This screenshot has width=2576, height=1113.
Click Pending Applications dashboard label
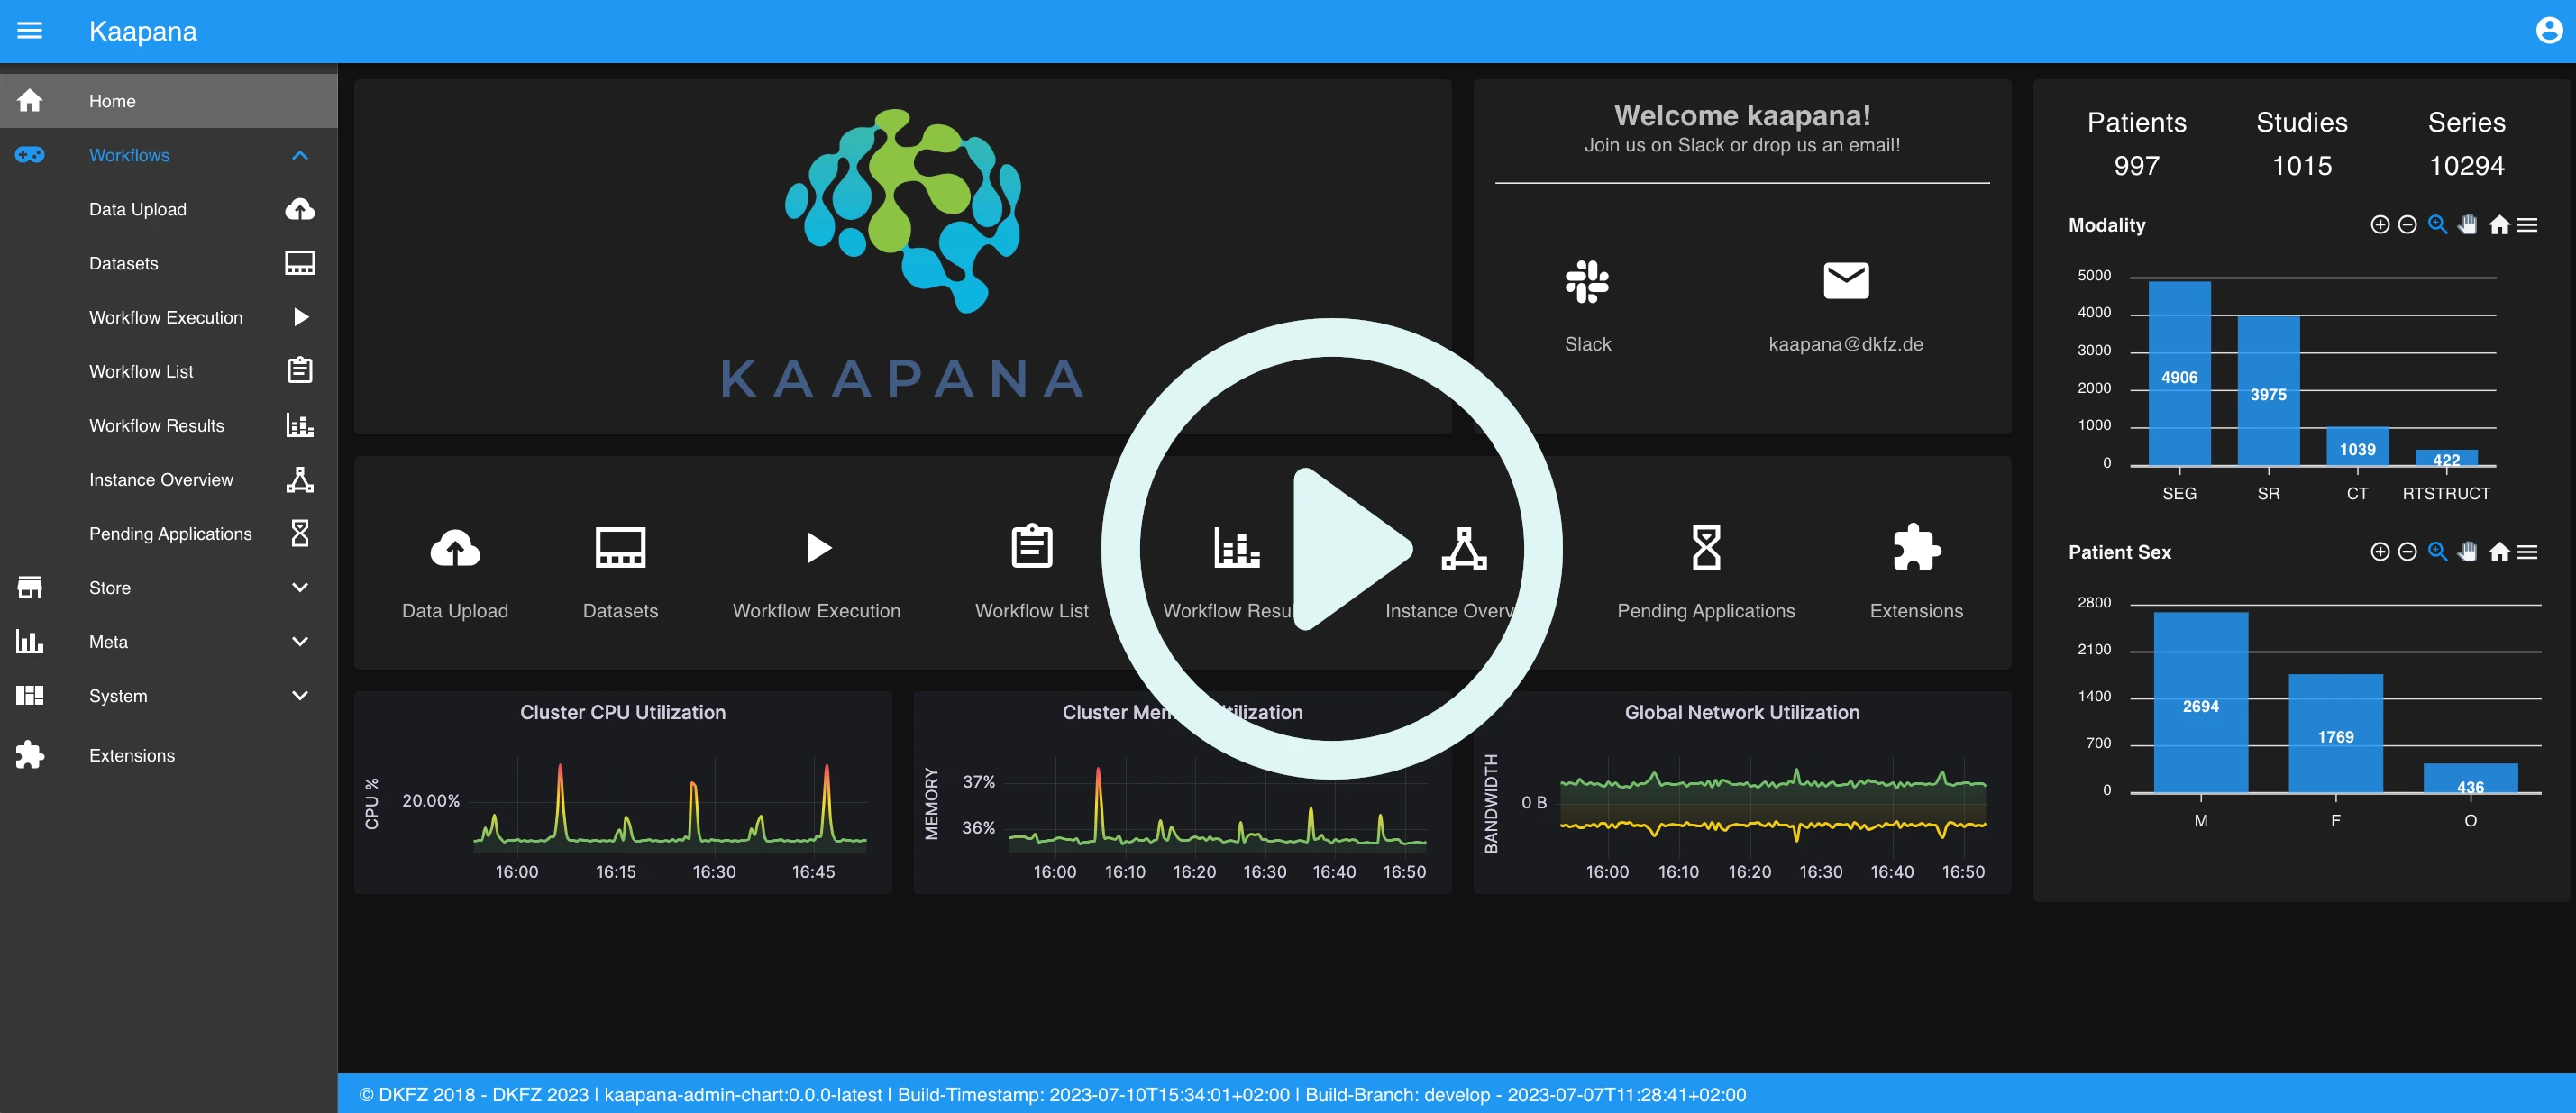pos(1706,611)
